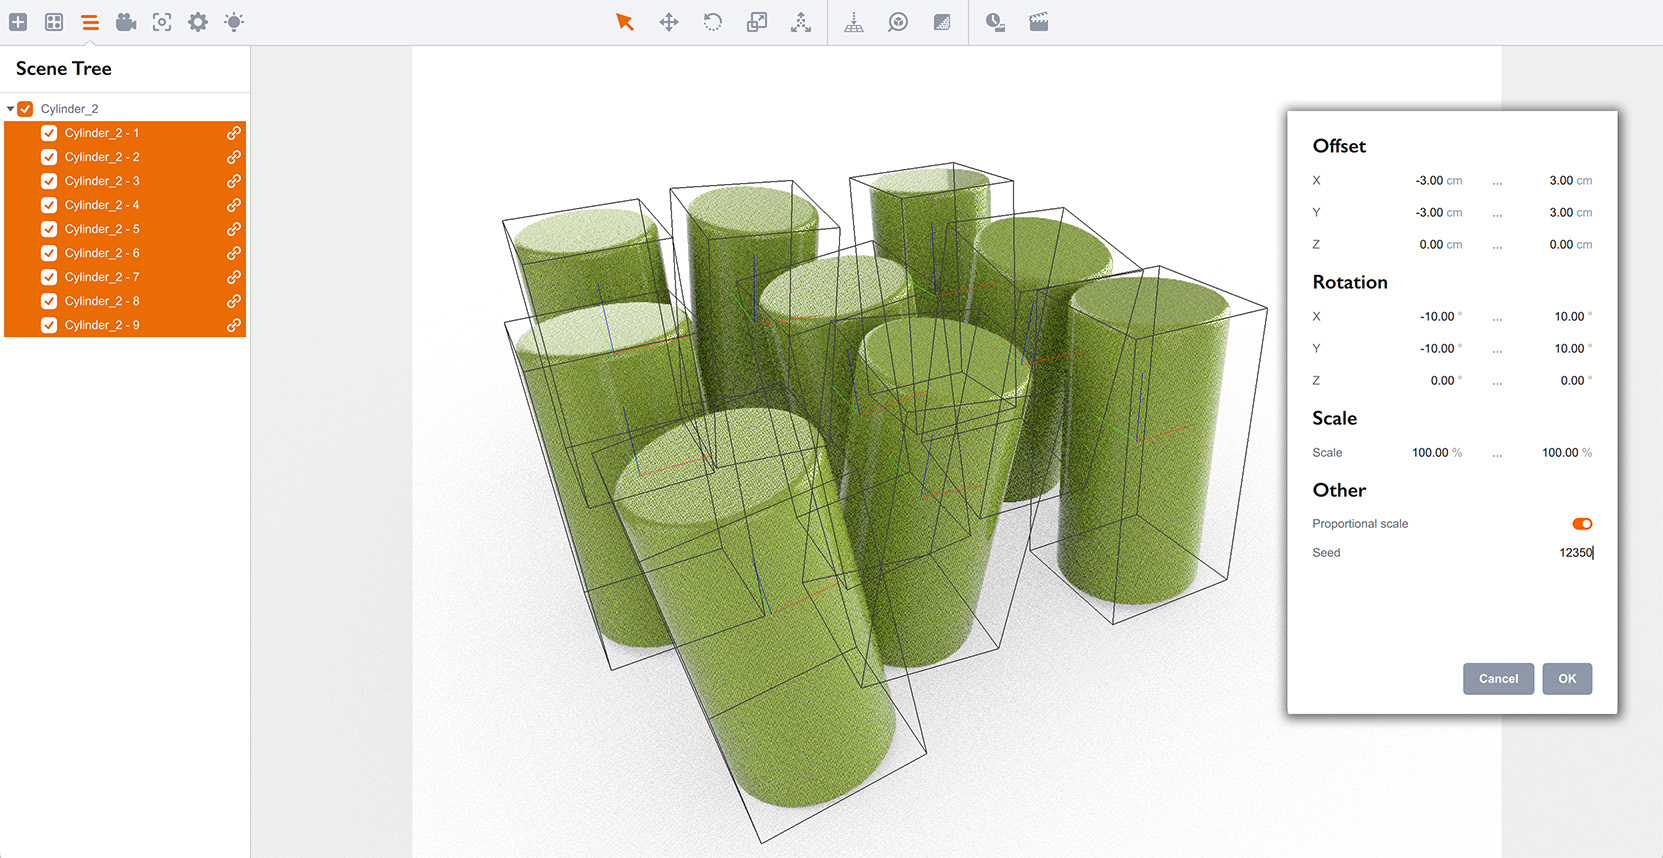Screen dimensions: 1663x858
Task: Open the library grid icon
Action: click(x=54, y=22)
